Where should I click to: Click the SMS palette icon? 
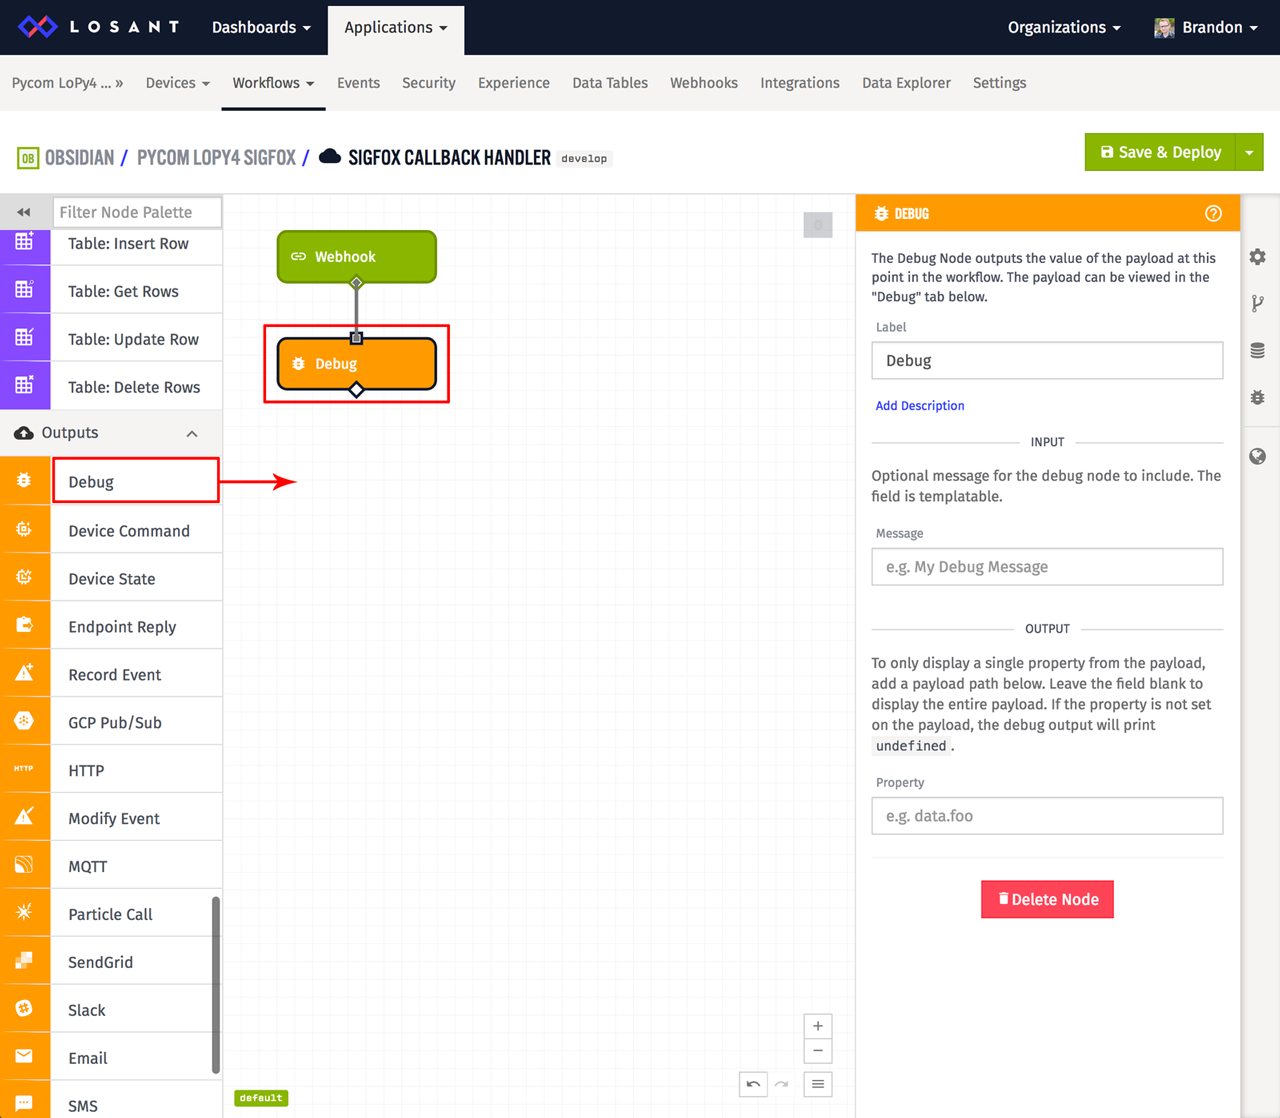pos(24,1103)
